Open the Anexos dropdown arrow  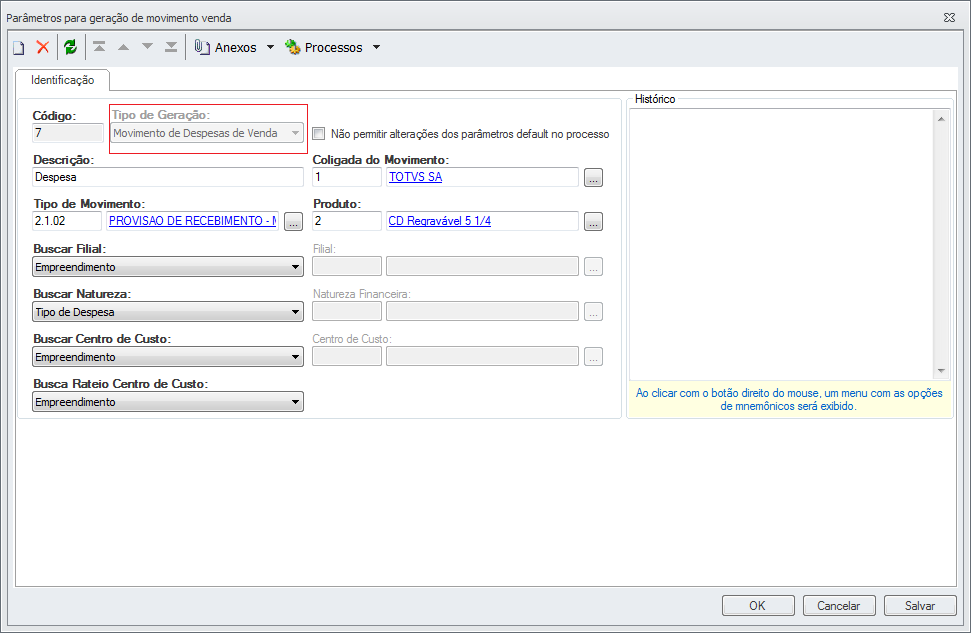(270, 47)
